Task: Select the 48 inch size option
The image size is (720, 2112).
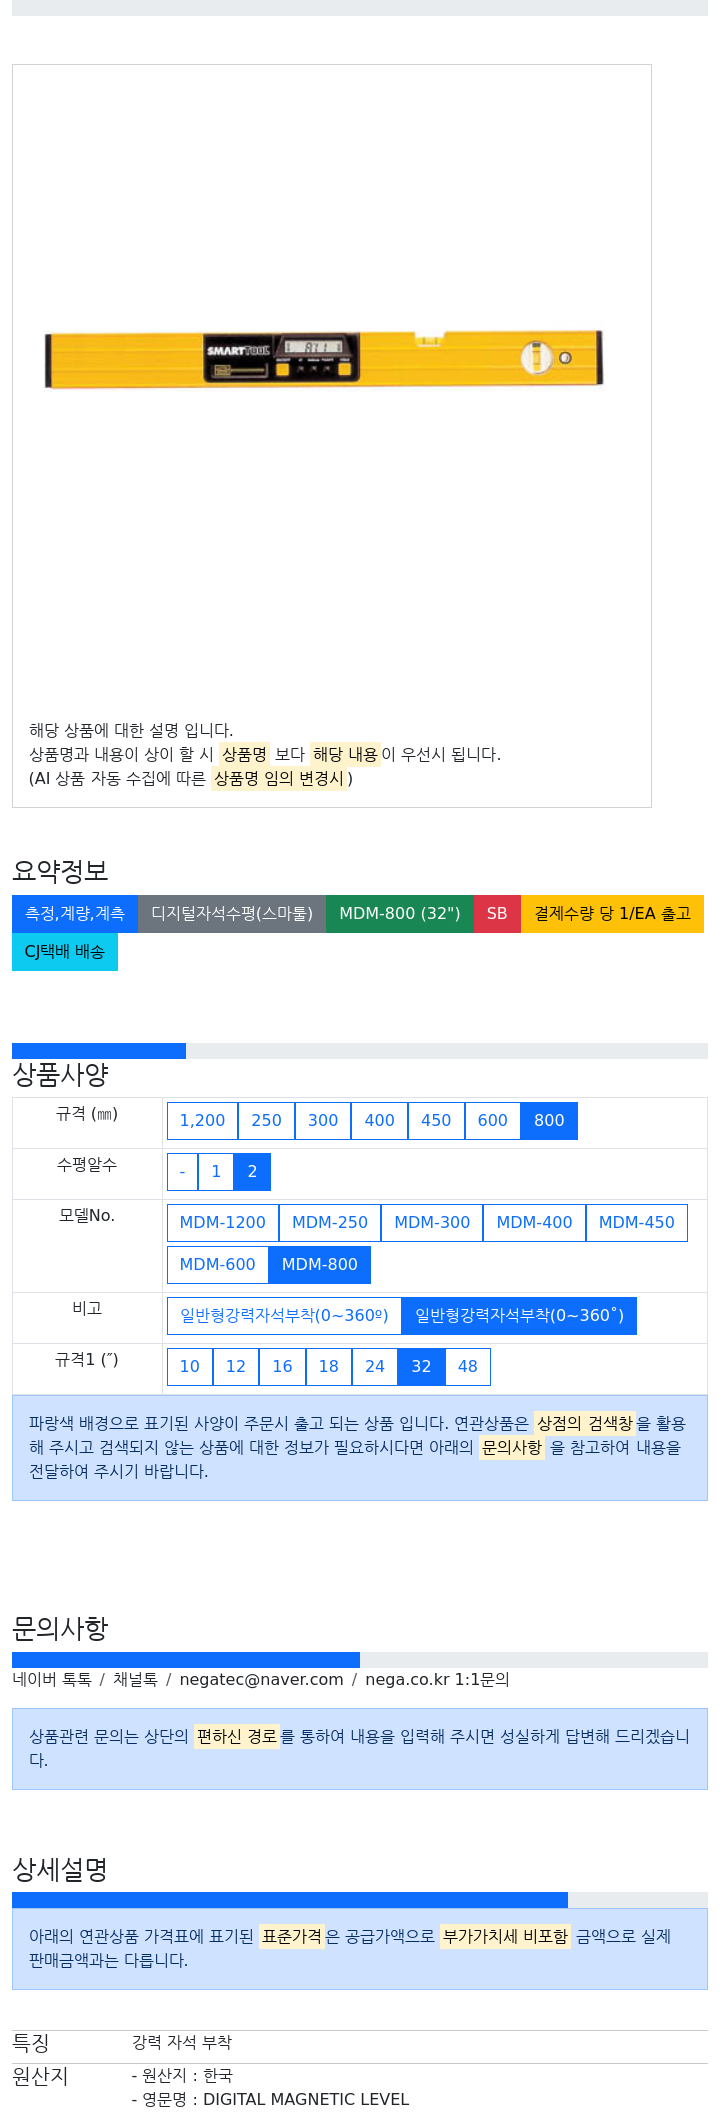Action: pyautogui.click(x=467, y=1366)
